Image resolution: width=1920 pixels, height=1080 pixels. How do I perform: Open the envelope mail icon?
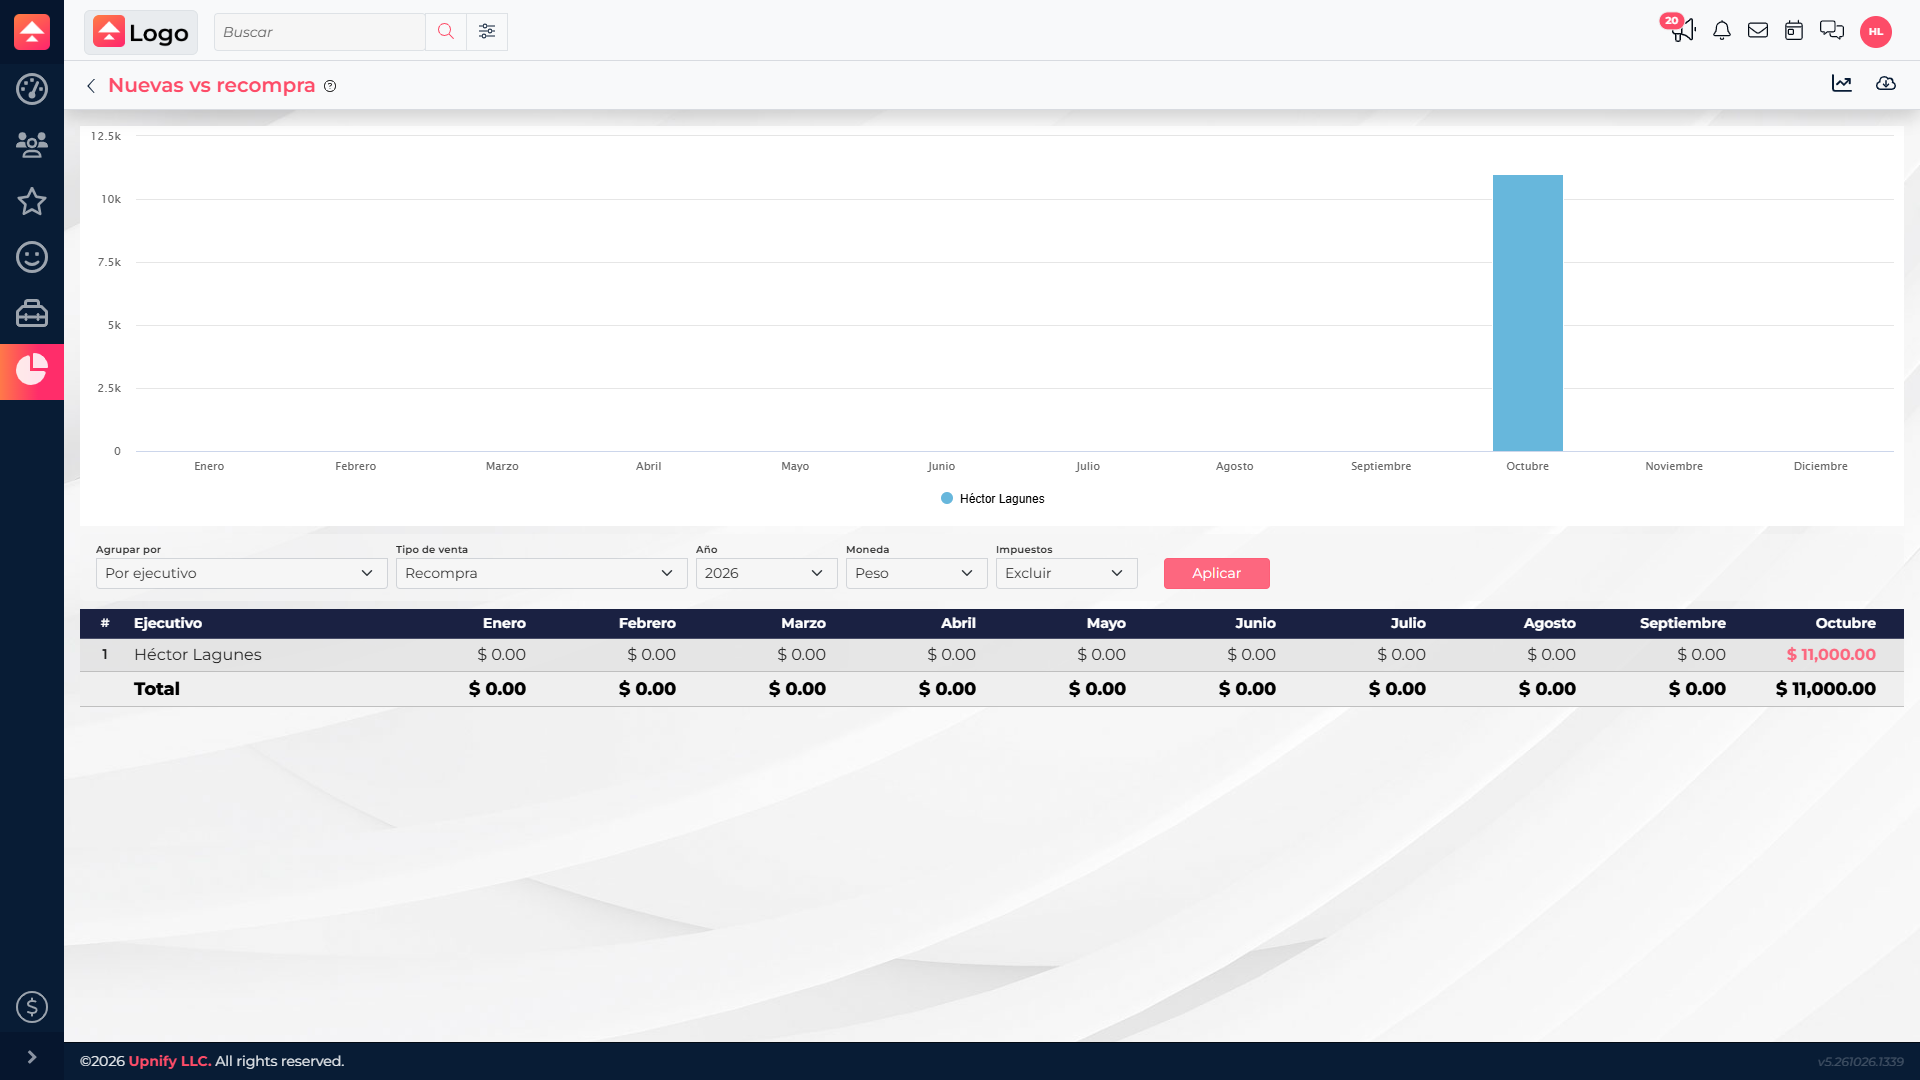click(1758, 31)
